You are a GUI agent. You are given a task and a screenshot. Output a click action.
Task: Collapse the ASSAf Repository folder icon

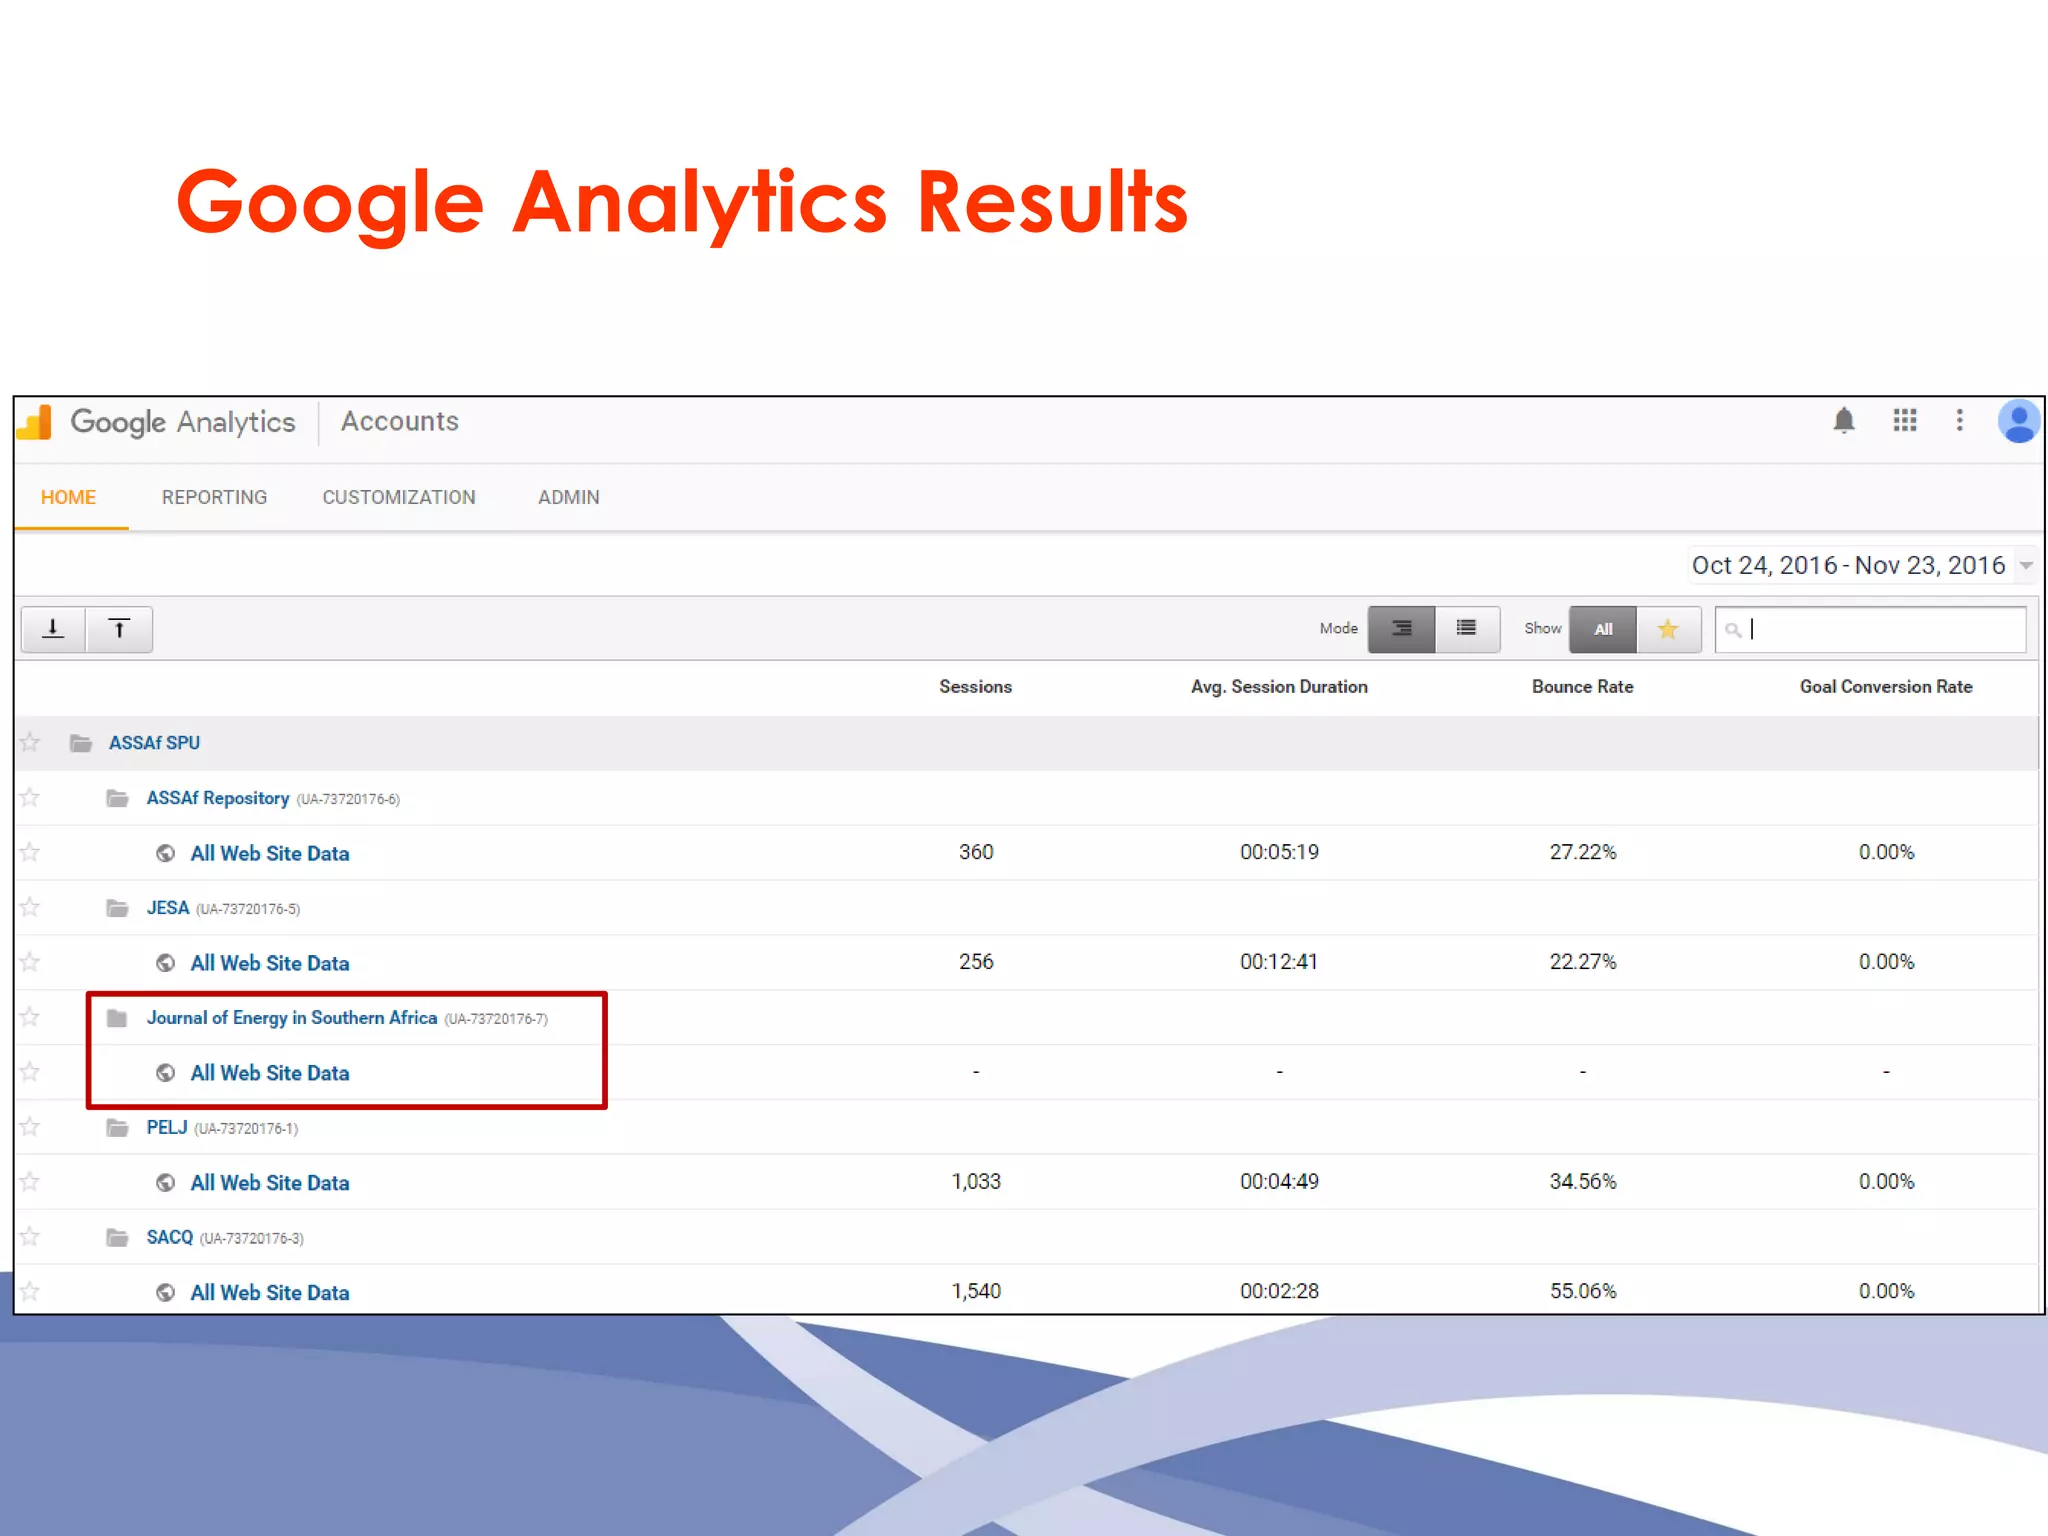pyautogui.click(x=117, y=798)
